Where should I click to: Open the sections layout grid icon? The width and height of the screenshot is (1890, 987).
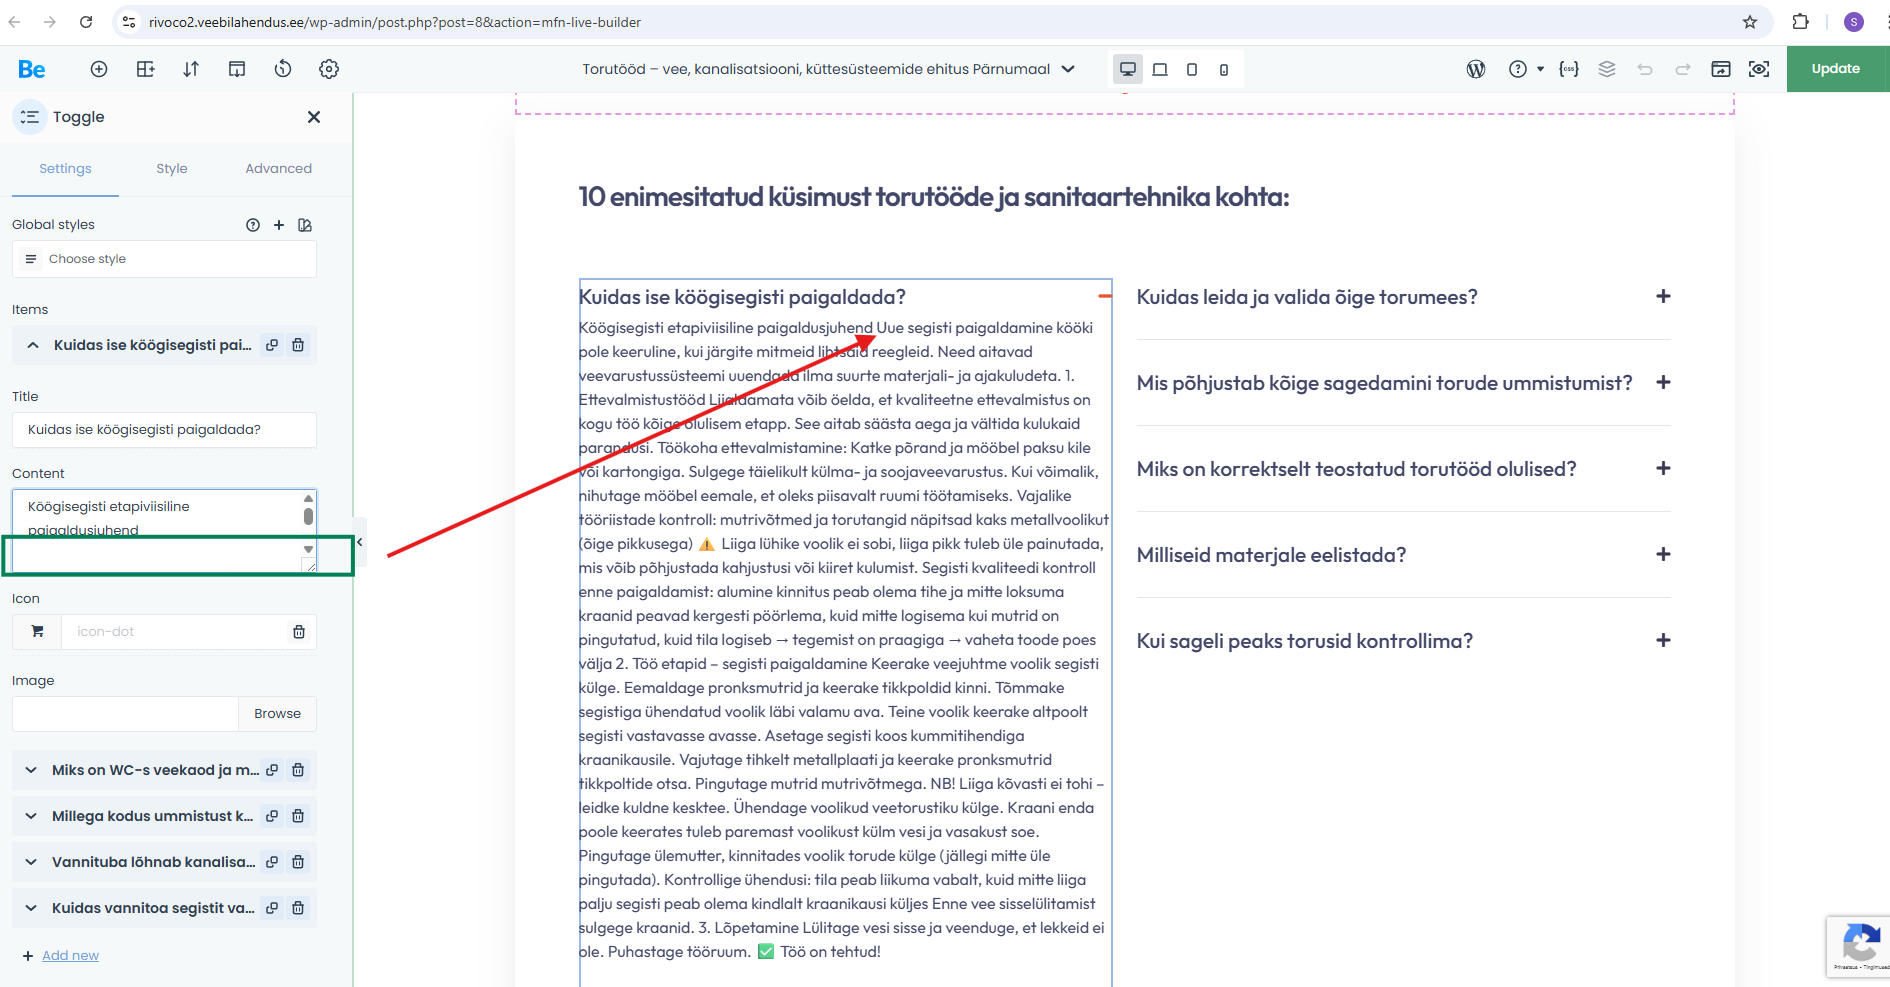click(x=145, y=69)
